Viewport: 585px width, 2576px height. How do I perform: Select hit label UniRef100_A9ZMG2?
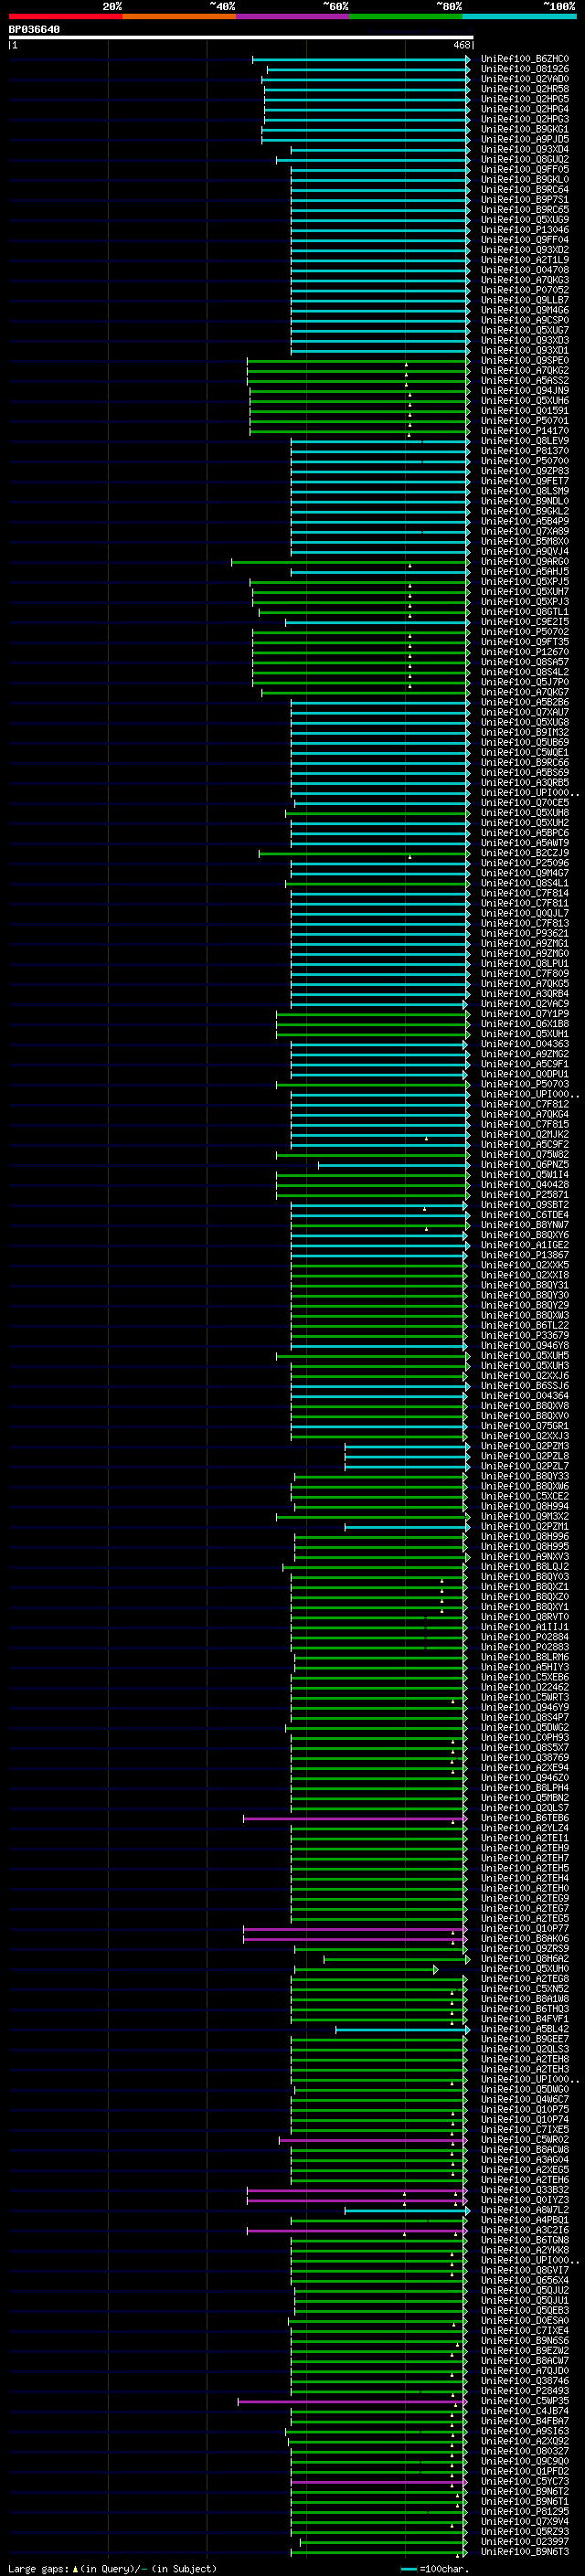(525, 1054)
